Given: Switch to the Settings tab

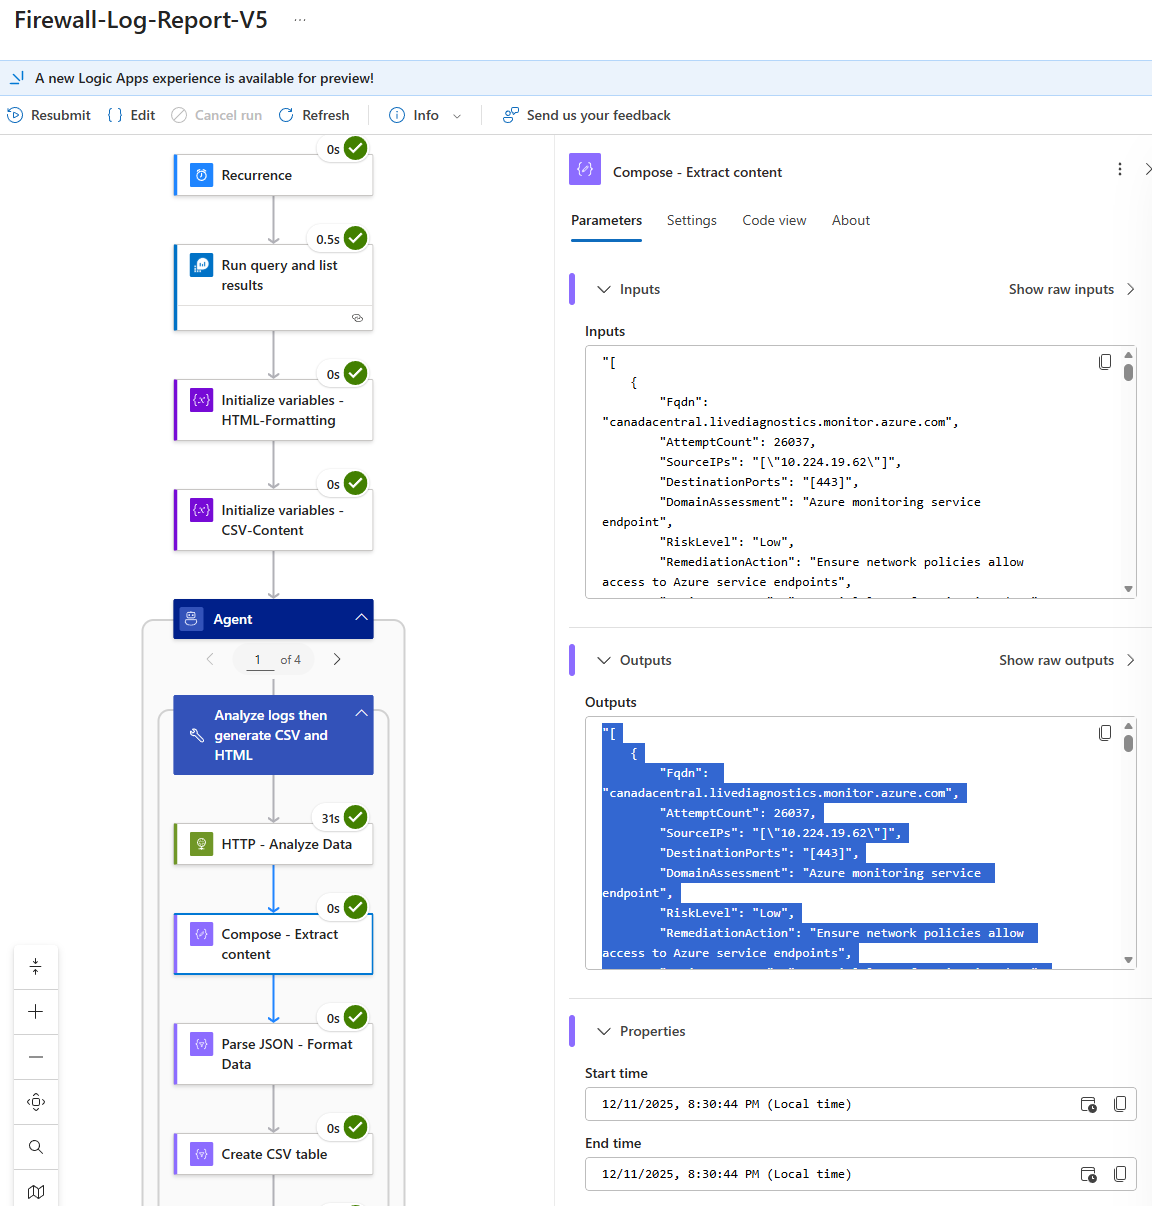Looking at the screenshot, I should pos(691,221).
